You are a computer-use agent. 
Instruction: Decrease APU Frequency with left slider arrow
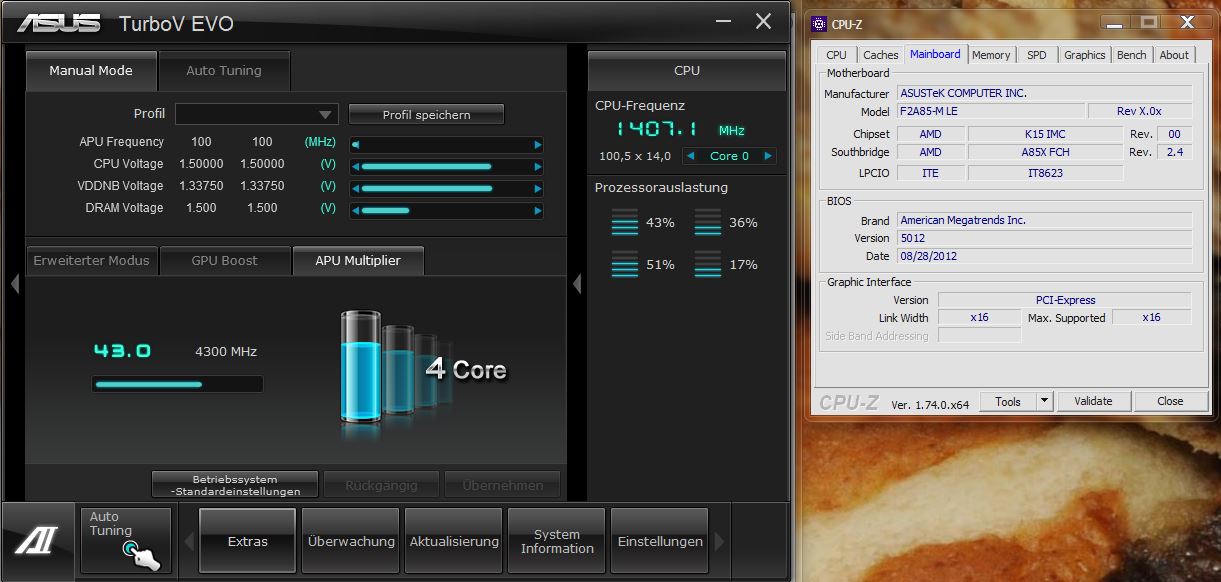tap(355, 144)
